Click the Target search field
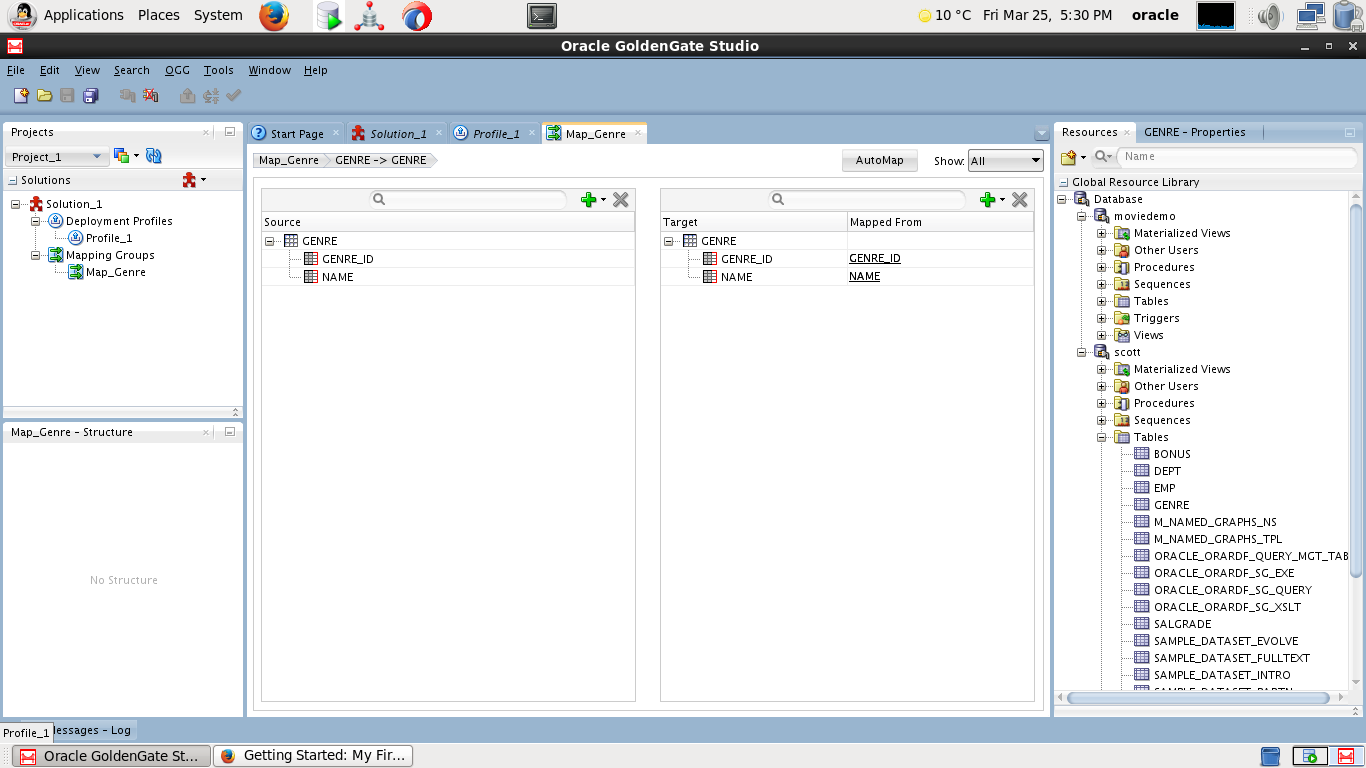This screenshot has width=1366, height=768. pos(867,200)
